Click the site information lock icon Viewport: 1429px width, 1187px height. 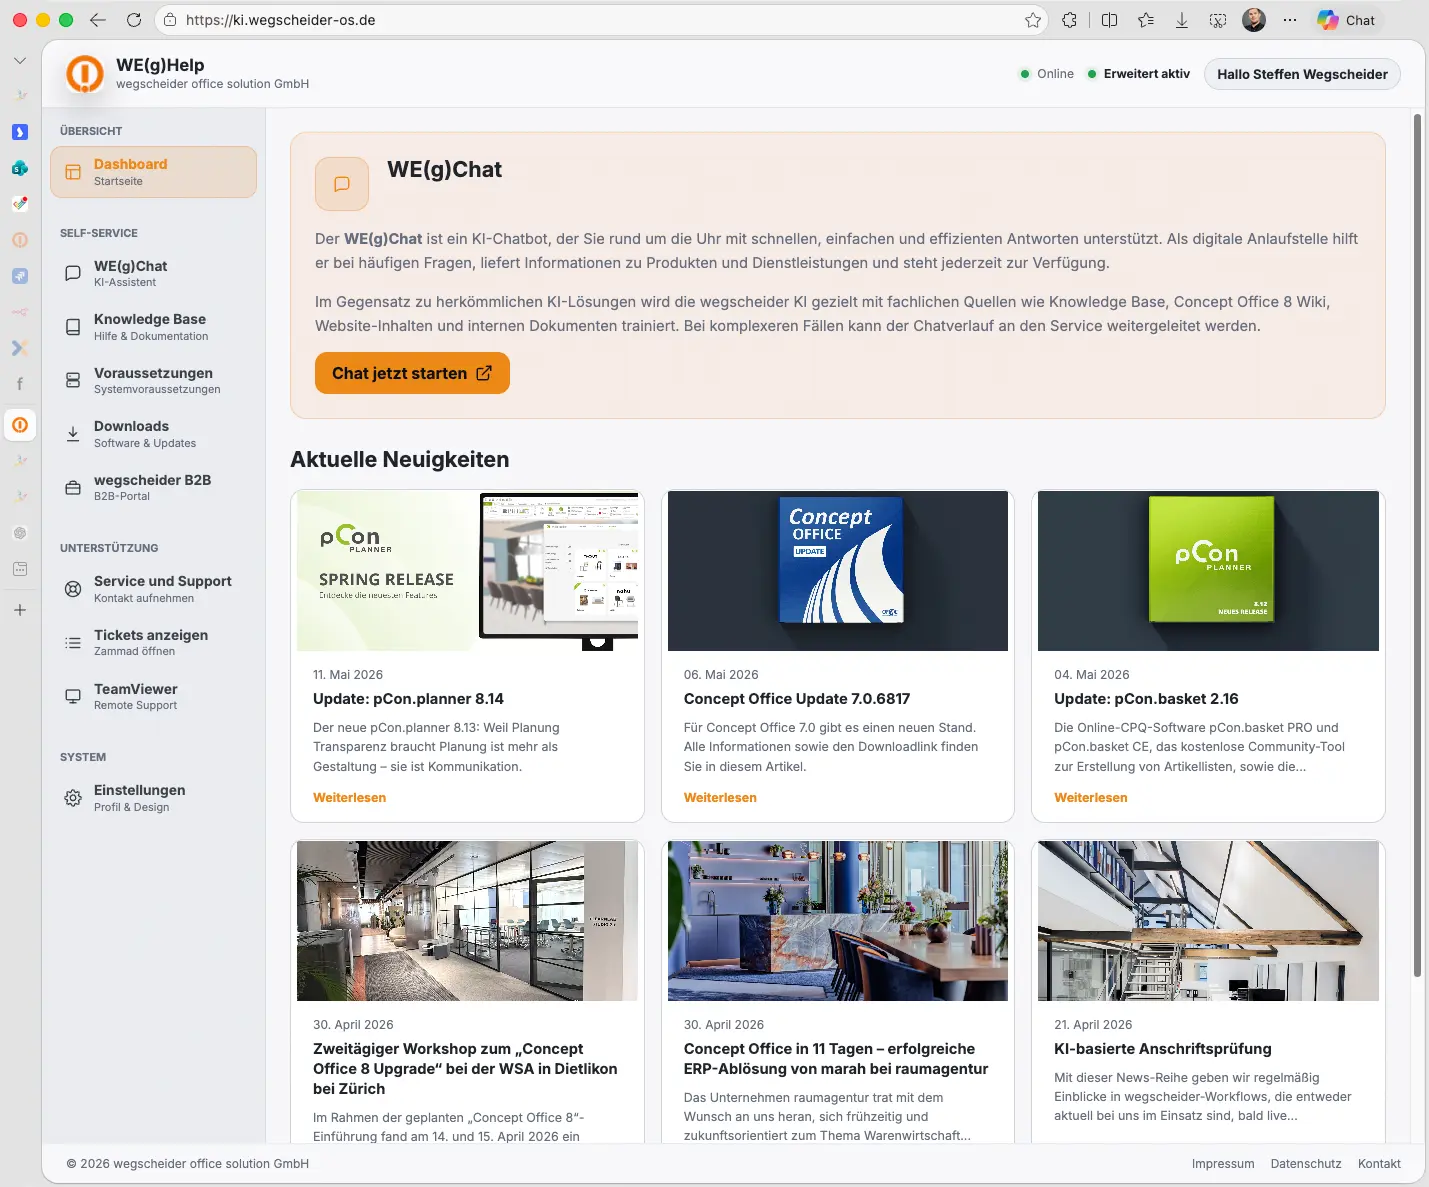pos(170,20)
